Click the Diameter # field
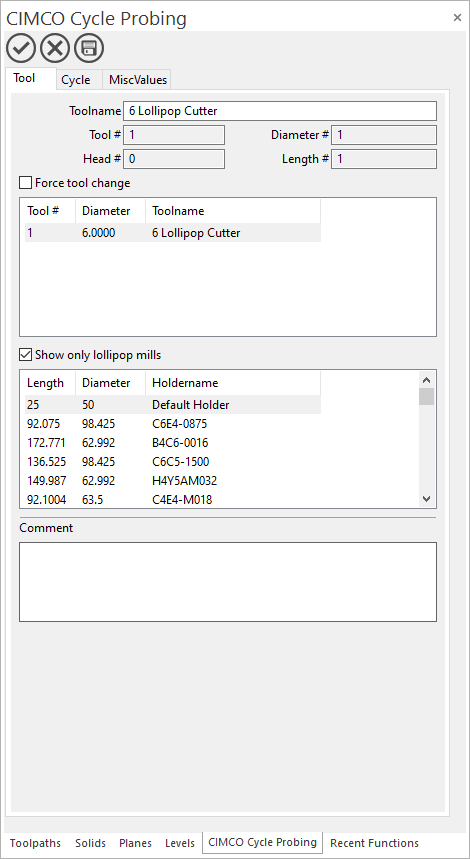The height and width of the screenshot is (859, 470). pyautogui.click(x=384, y=135)
